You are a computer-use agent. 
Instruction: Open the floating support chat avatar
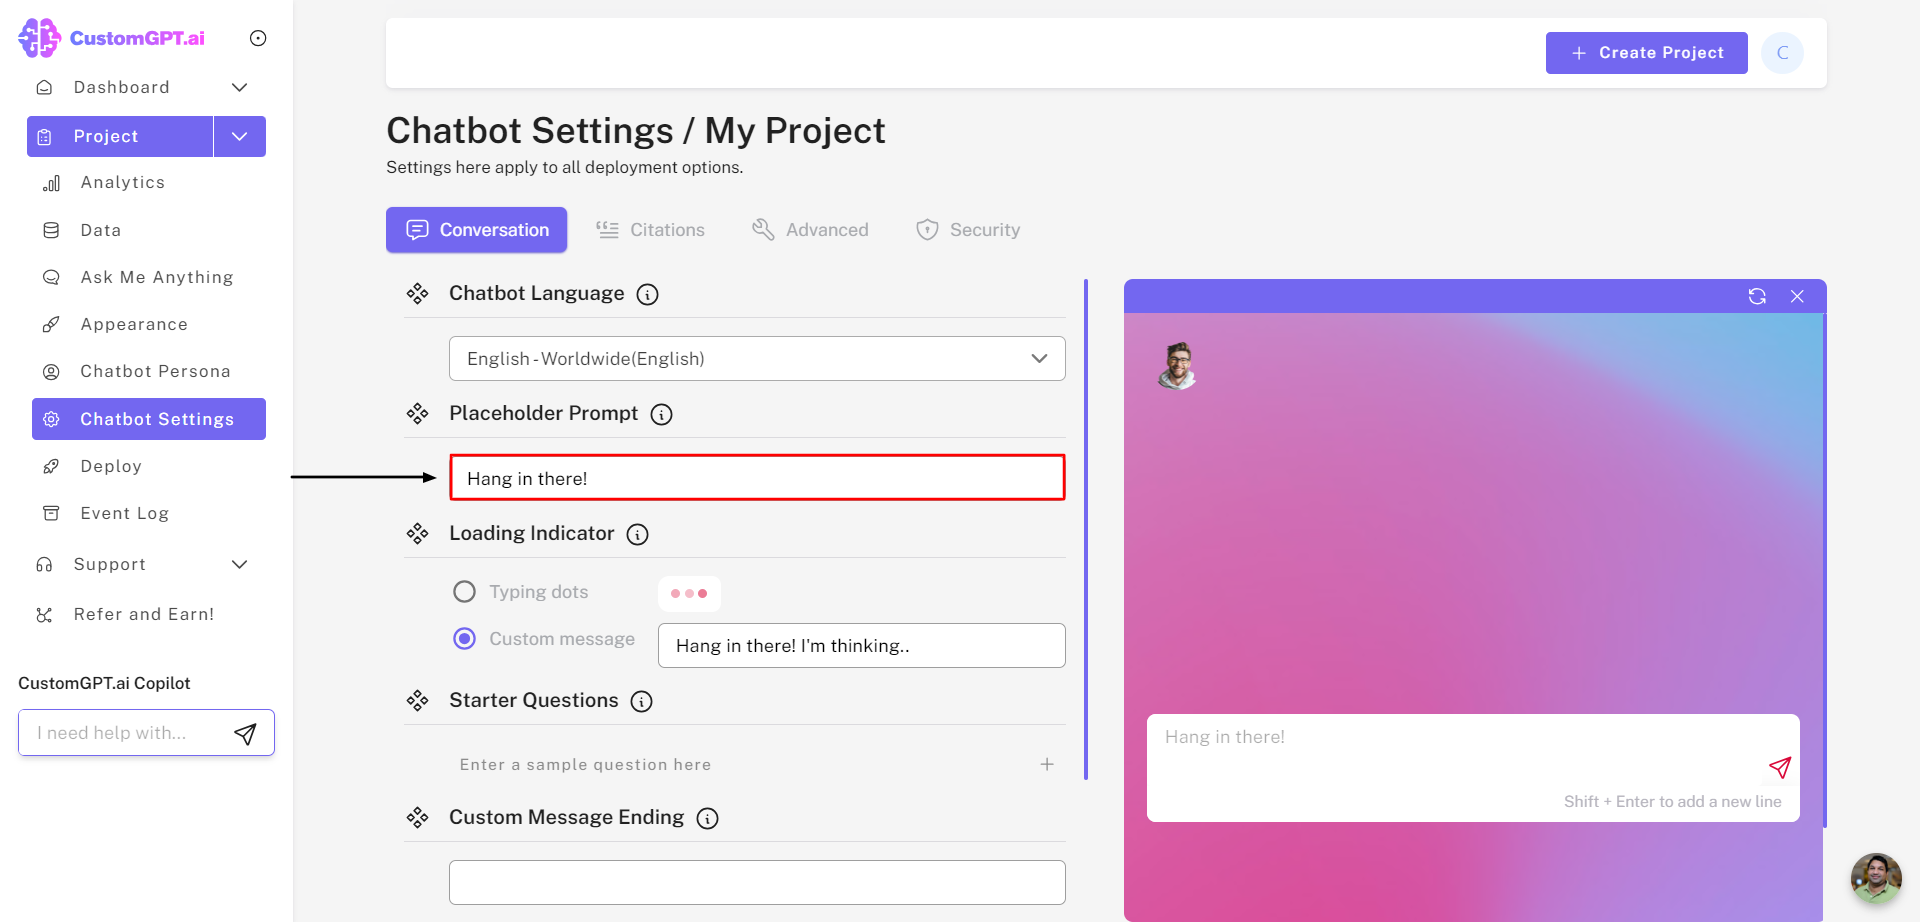(x=1876, y=878)
